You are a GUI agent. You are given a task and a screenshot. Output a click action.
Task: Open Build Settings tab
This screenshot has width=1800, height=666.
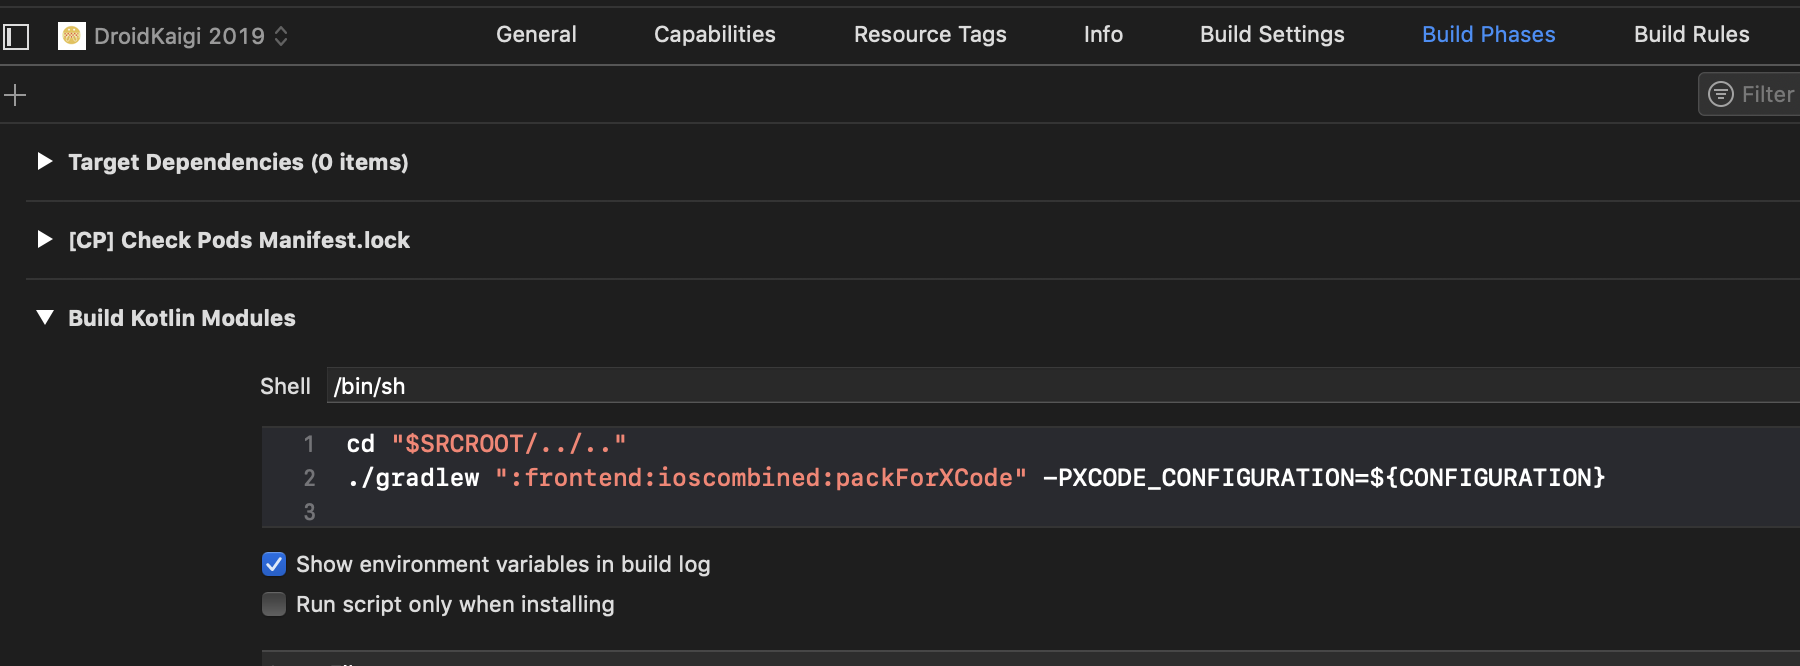pyautogui.click(x=1271, y=34)
